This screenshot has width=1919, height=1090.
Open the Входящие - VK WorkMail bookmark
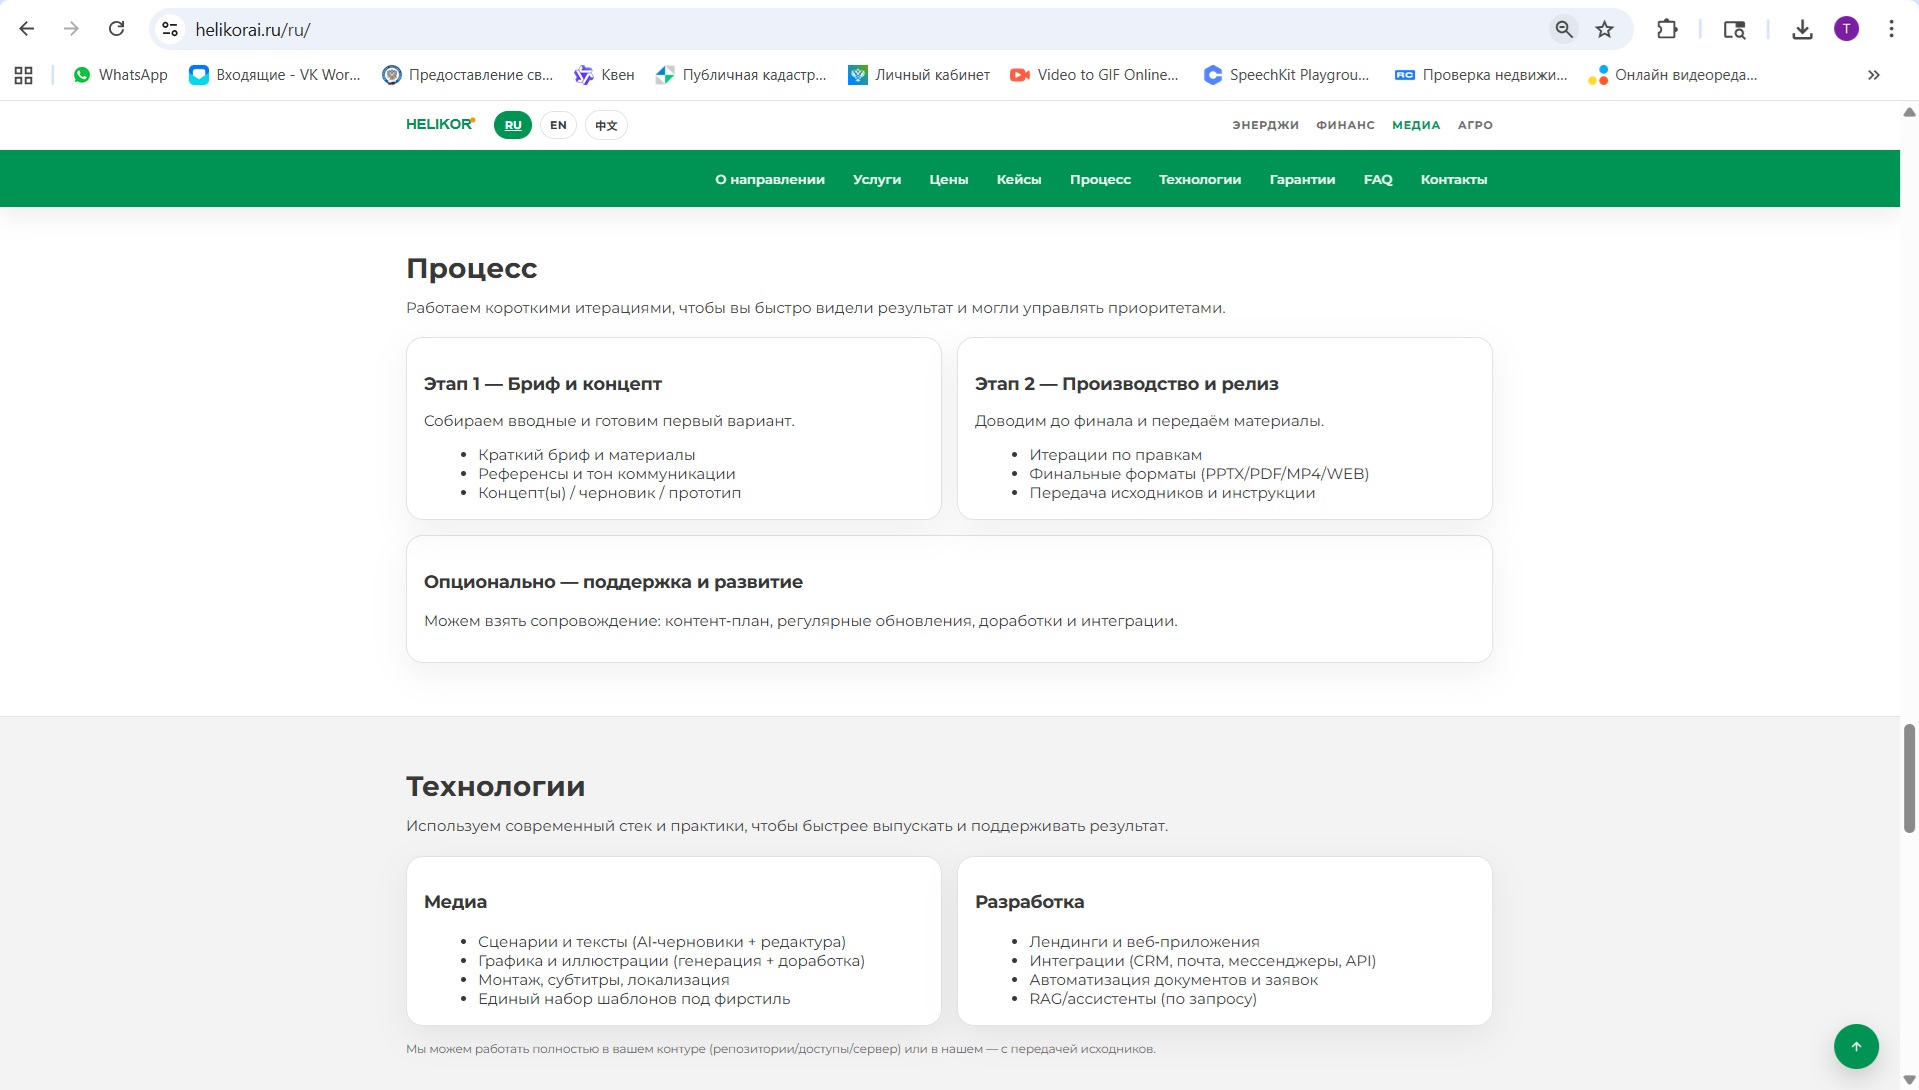[275, 75]
